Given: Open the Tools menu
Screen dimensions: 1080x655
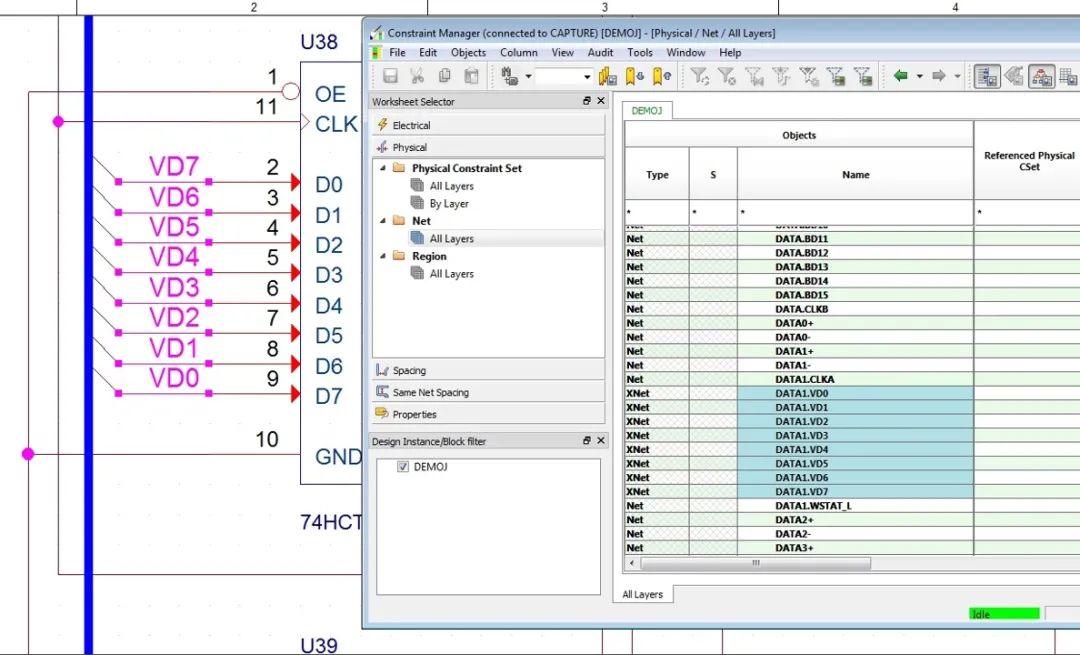Looking at the screenshot, I should (640, 52).
